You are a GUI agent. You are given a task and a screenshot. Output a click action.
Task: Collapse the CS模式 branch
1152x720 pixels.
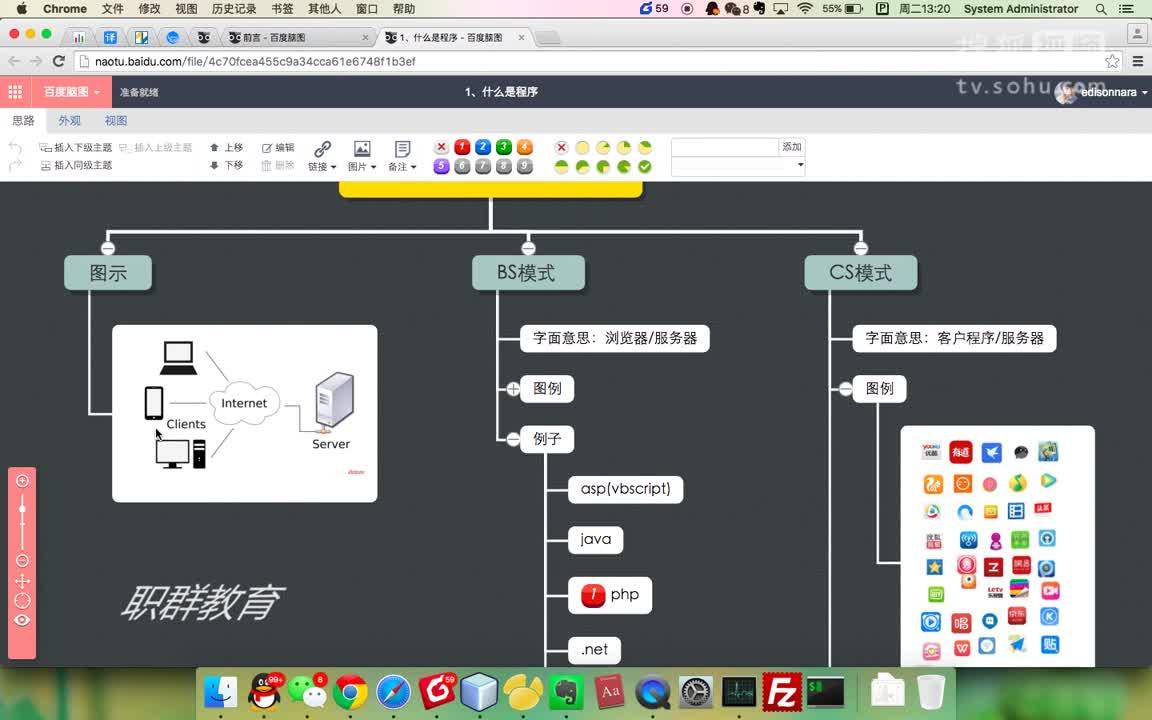click(860, 247)
